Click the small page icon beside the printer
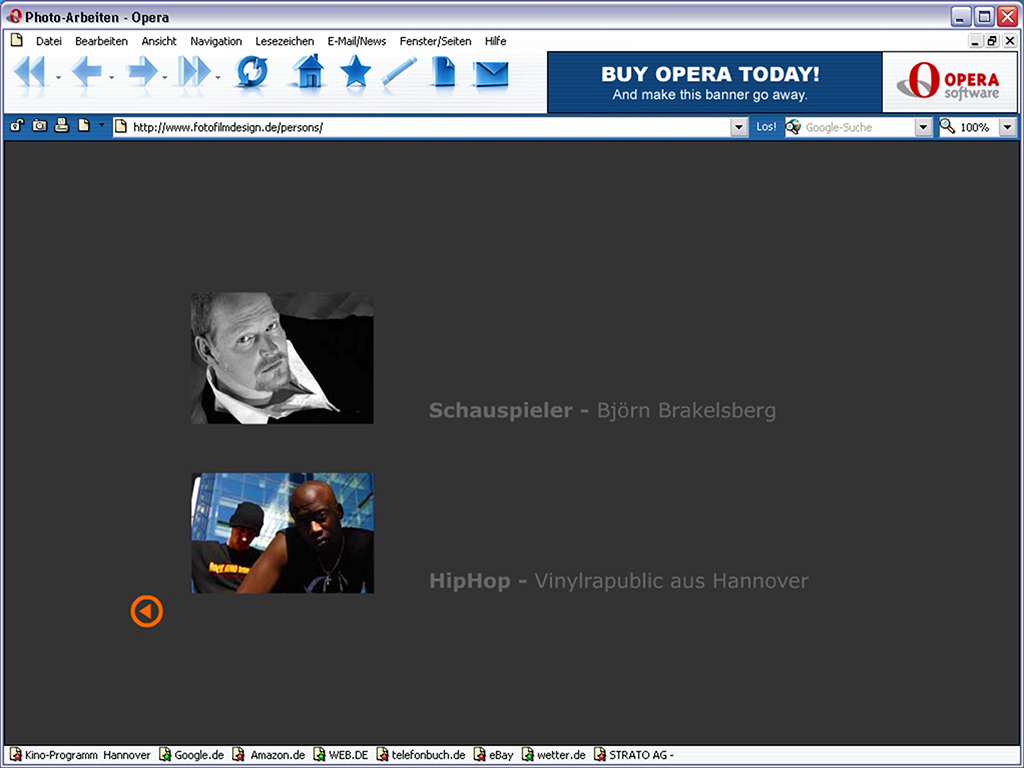 click(x=84, y=125)
